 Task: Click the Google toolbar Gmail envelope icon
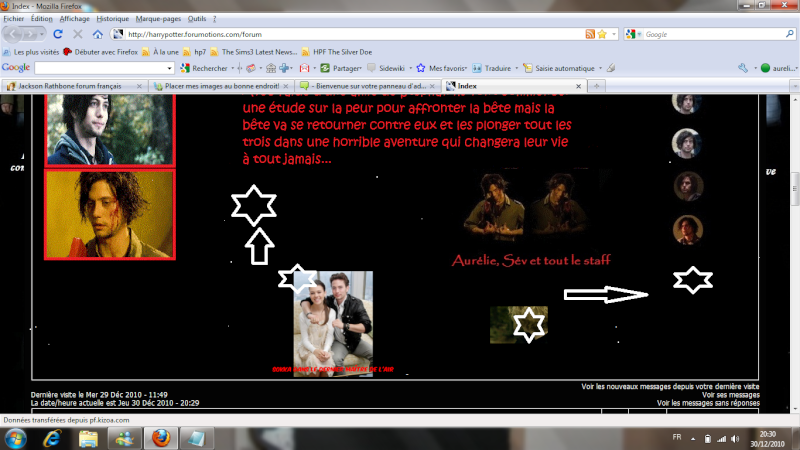(305, 68)
